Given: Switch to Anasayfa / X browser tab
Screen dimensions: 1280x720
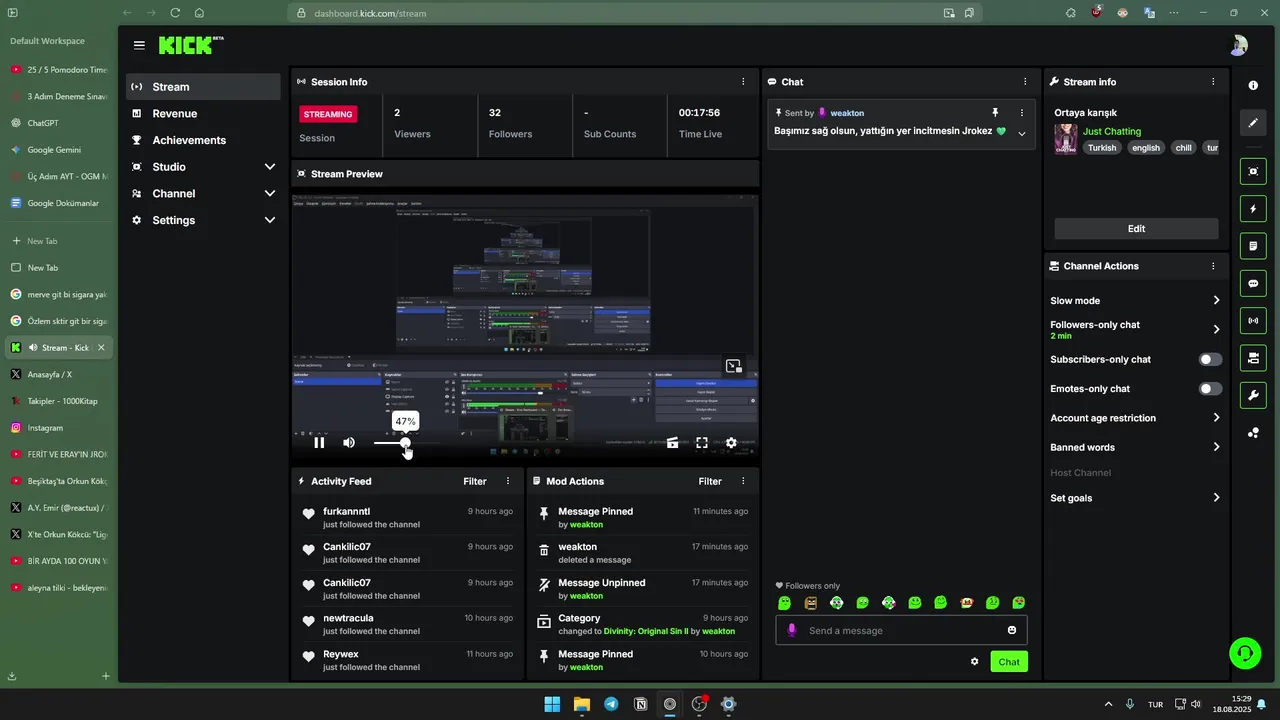Looking at the screenshot, I should pos(59,374).
